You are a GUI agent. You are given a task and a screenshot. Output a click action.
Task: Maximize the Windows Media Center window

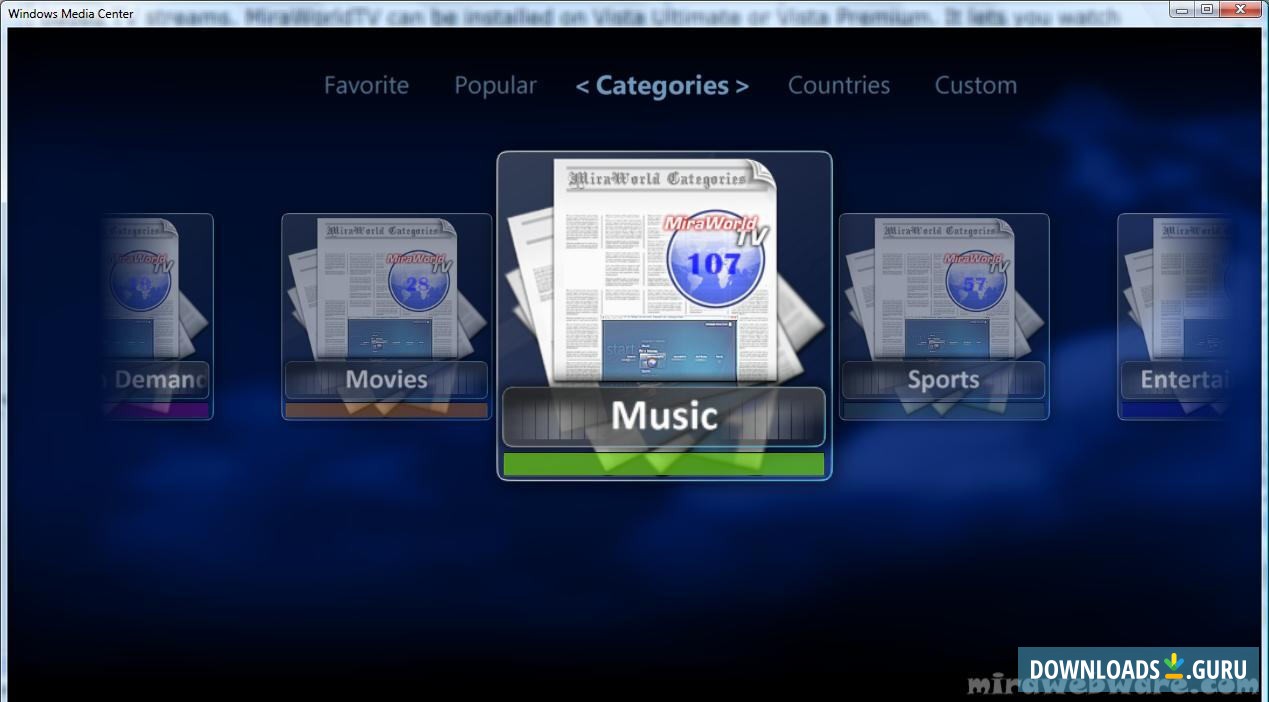tap(1207, 10)
